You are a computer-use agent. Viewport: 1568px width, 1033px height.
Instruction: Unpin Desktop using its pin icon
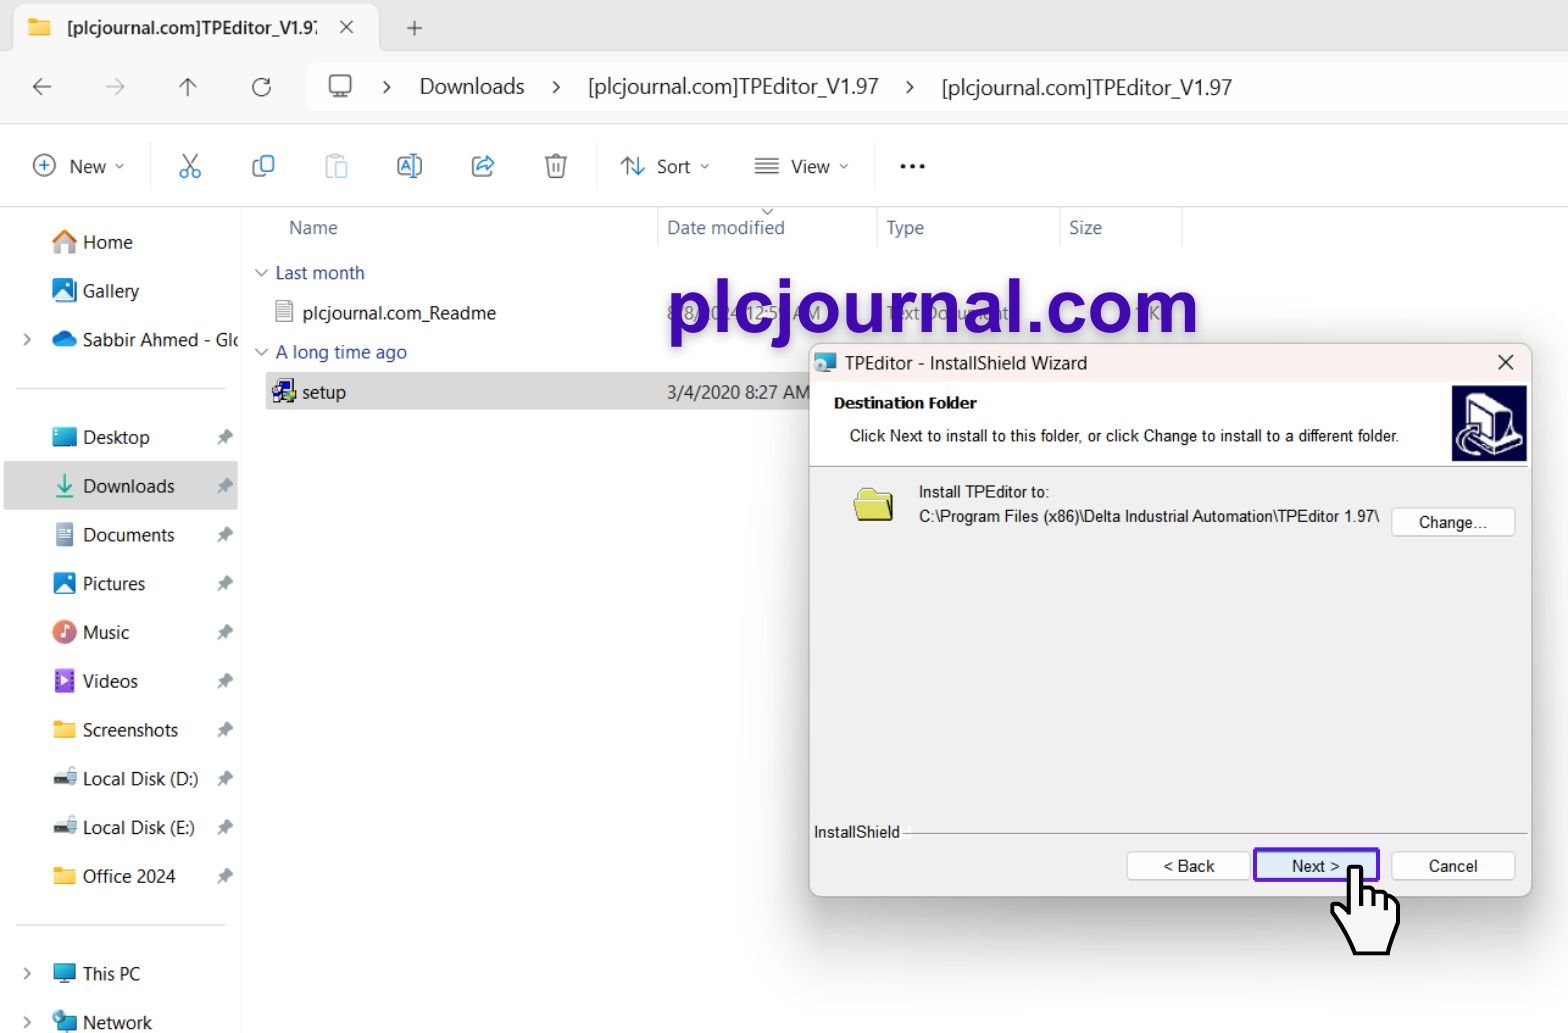(x=225, y=437)
